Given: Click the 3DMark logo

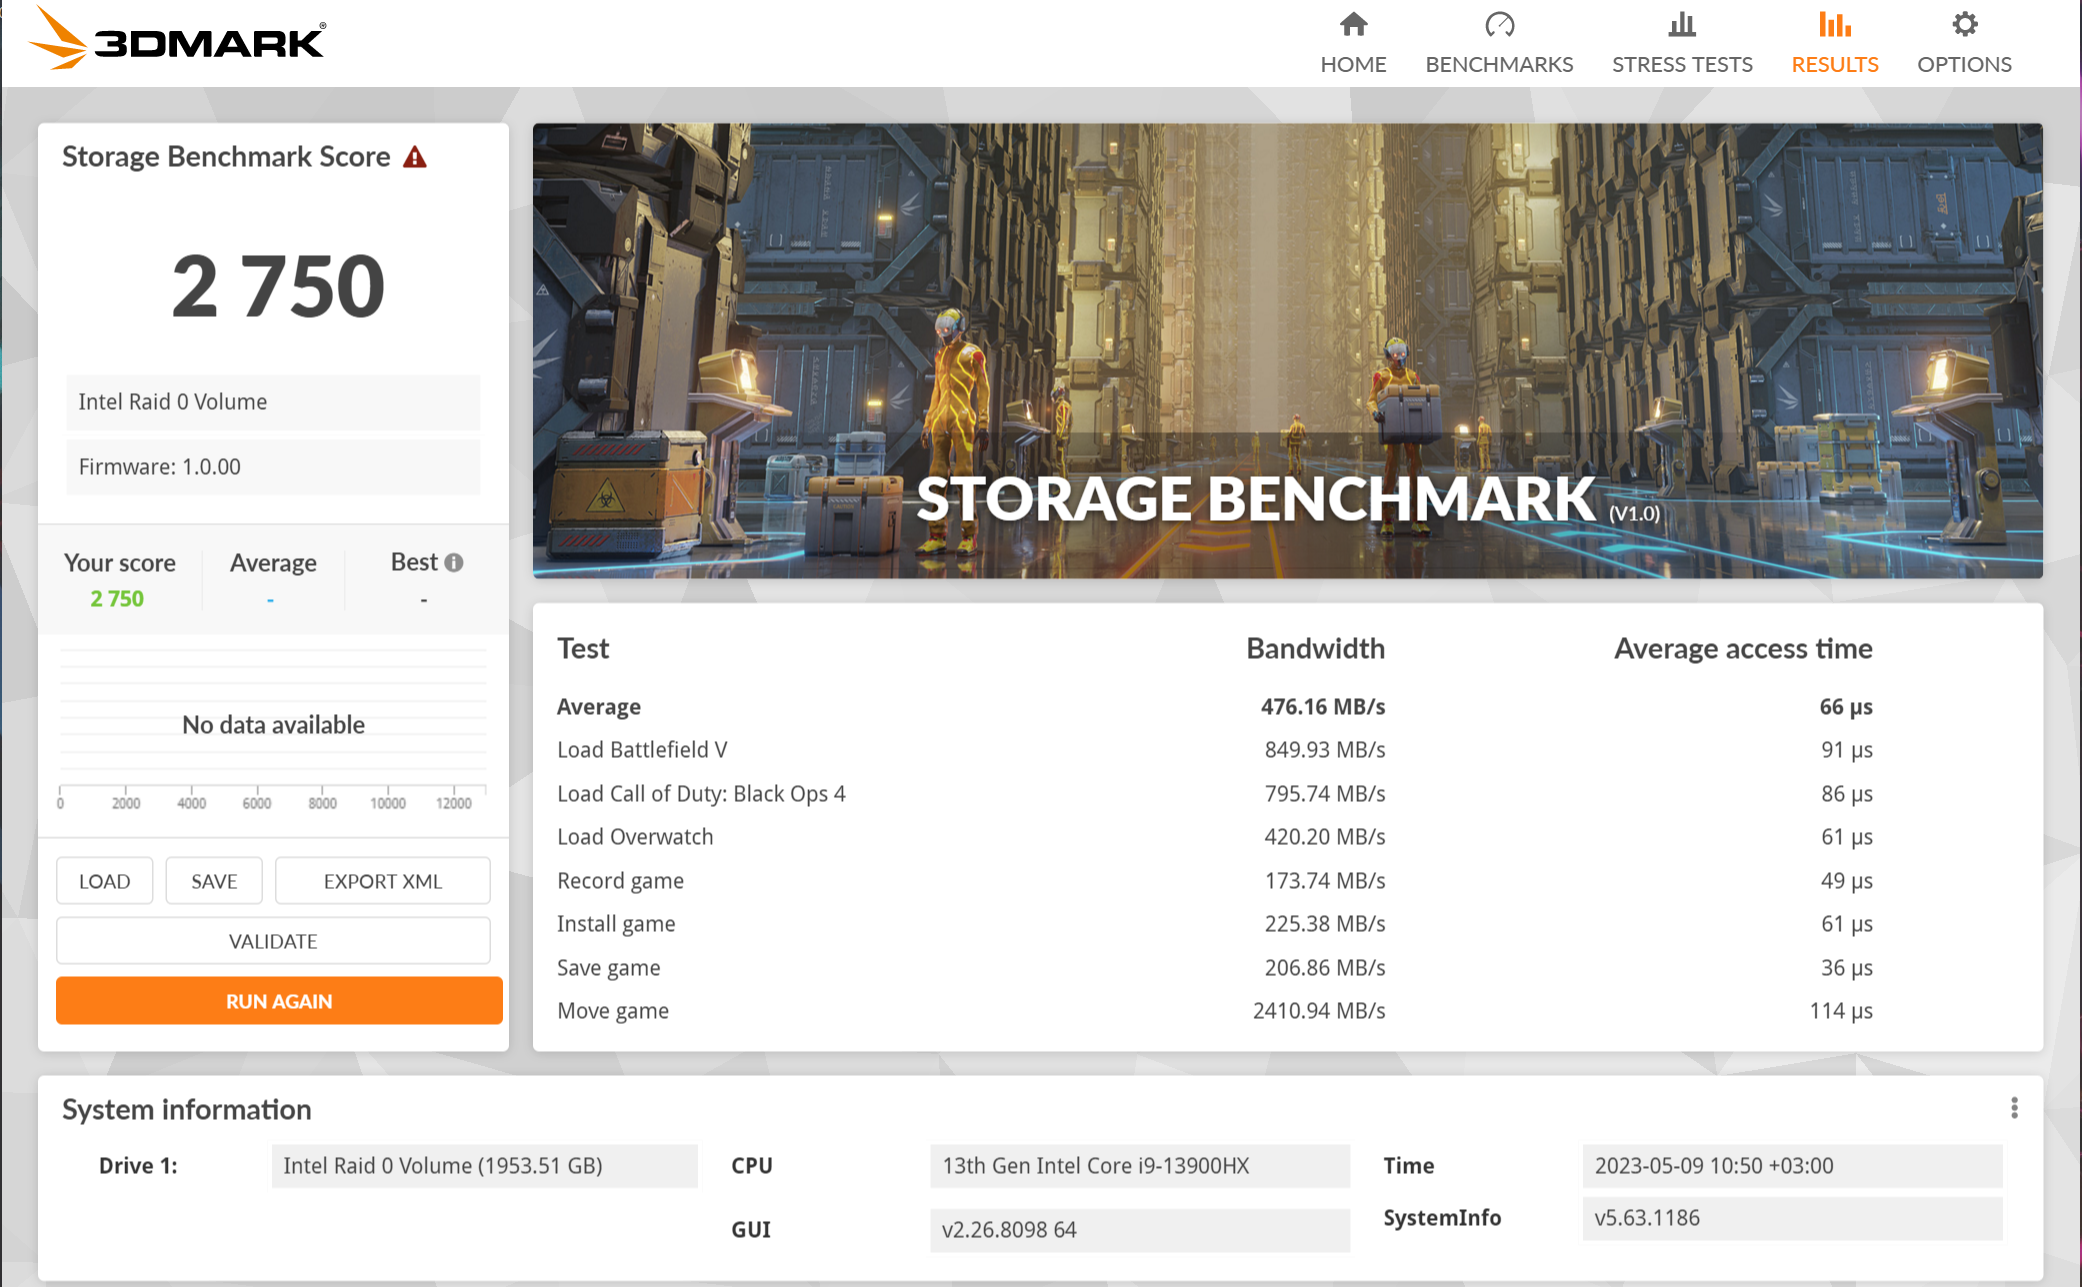Looking at the screenshot, I should click(x=177, y=38).
